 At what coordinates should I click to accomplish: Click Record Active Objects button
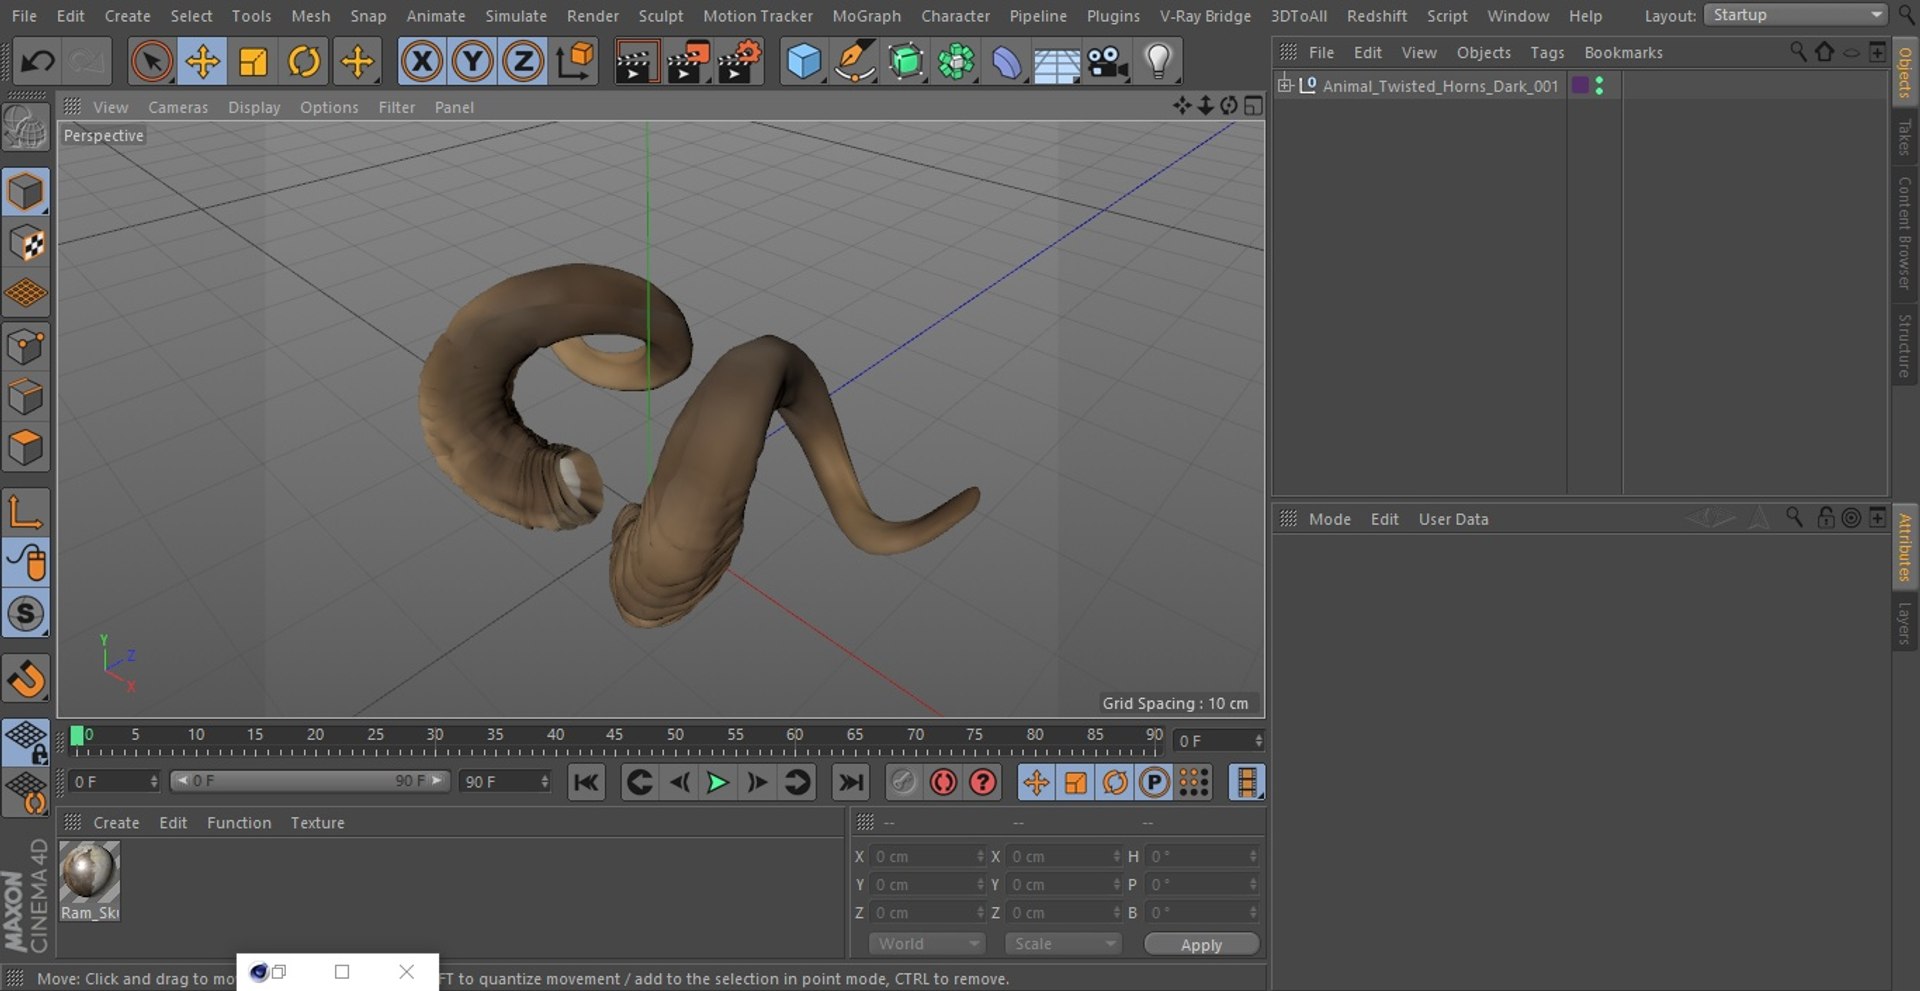click(x=903, y=782)
